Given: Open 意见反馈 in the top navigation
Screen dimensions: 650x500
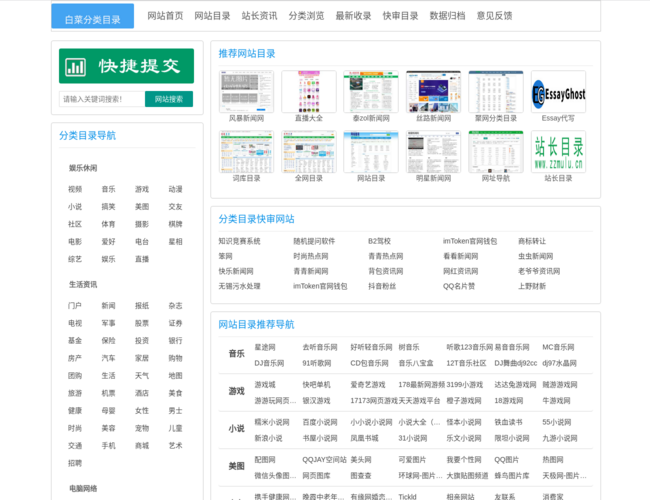Looking at the screenshot, I should click(x=494, y=16).
